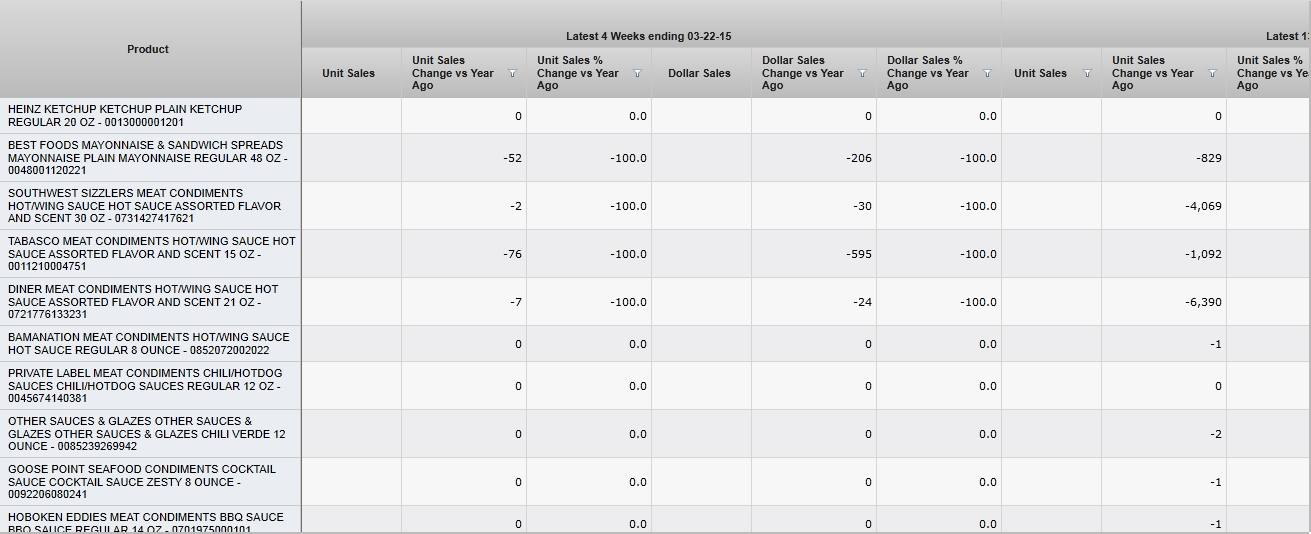Click filter icon beside second Unit Sales header
The image size is (1311, 534).
(1087, 74)
